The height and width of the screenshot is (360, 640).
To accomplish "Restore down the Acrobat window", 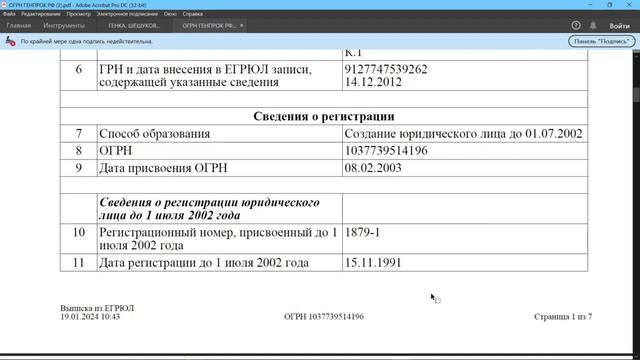I will pos(609,4).
